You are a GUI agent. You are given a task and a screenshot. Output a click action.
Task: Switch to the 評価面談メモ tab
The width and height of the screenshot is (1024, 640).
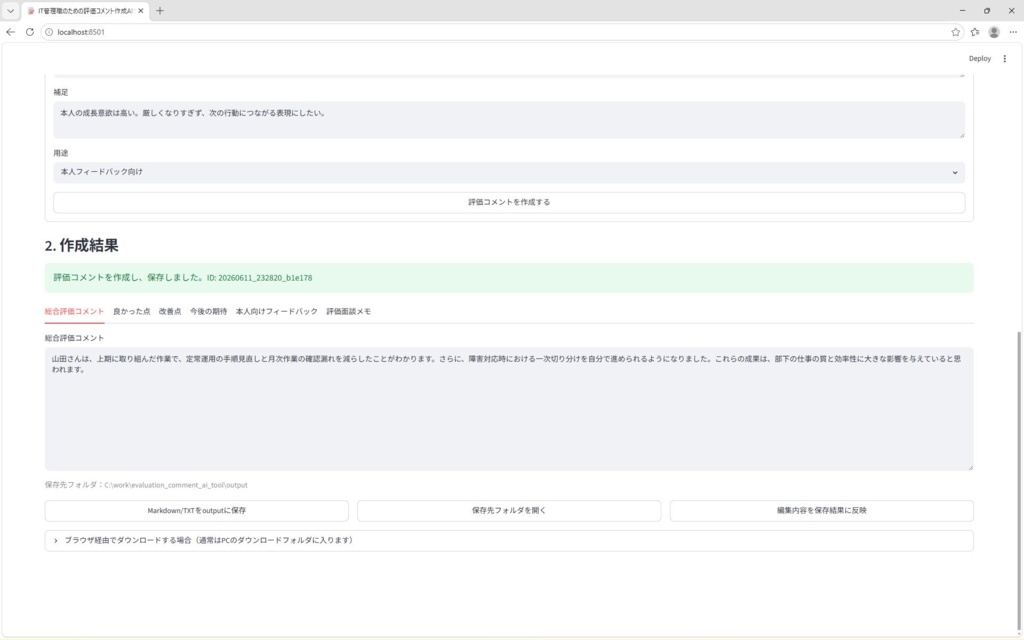tap(348, 312)
